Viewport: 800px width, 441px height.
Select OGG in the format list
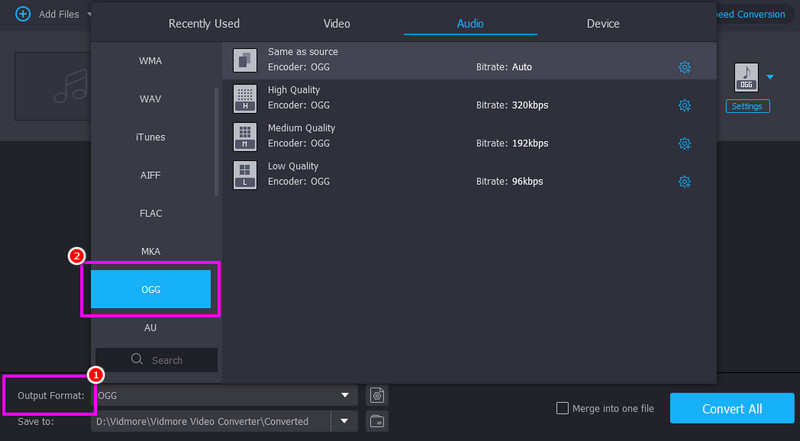(151, 289)
